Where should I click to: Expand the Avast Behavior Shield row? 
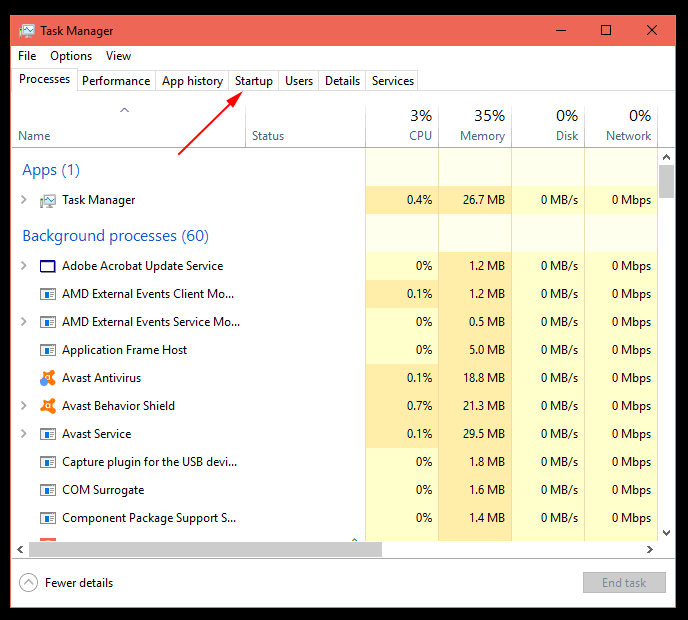(x=24, y=406)
